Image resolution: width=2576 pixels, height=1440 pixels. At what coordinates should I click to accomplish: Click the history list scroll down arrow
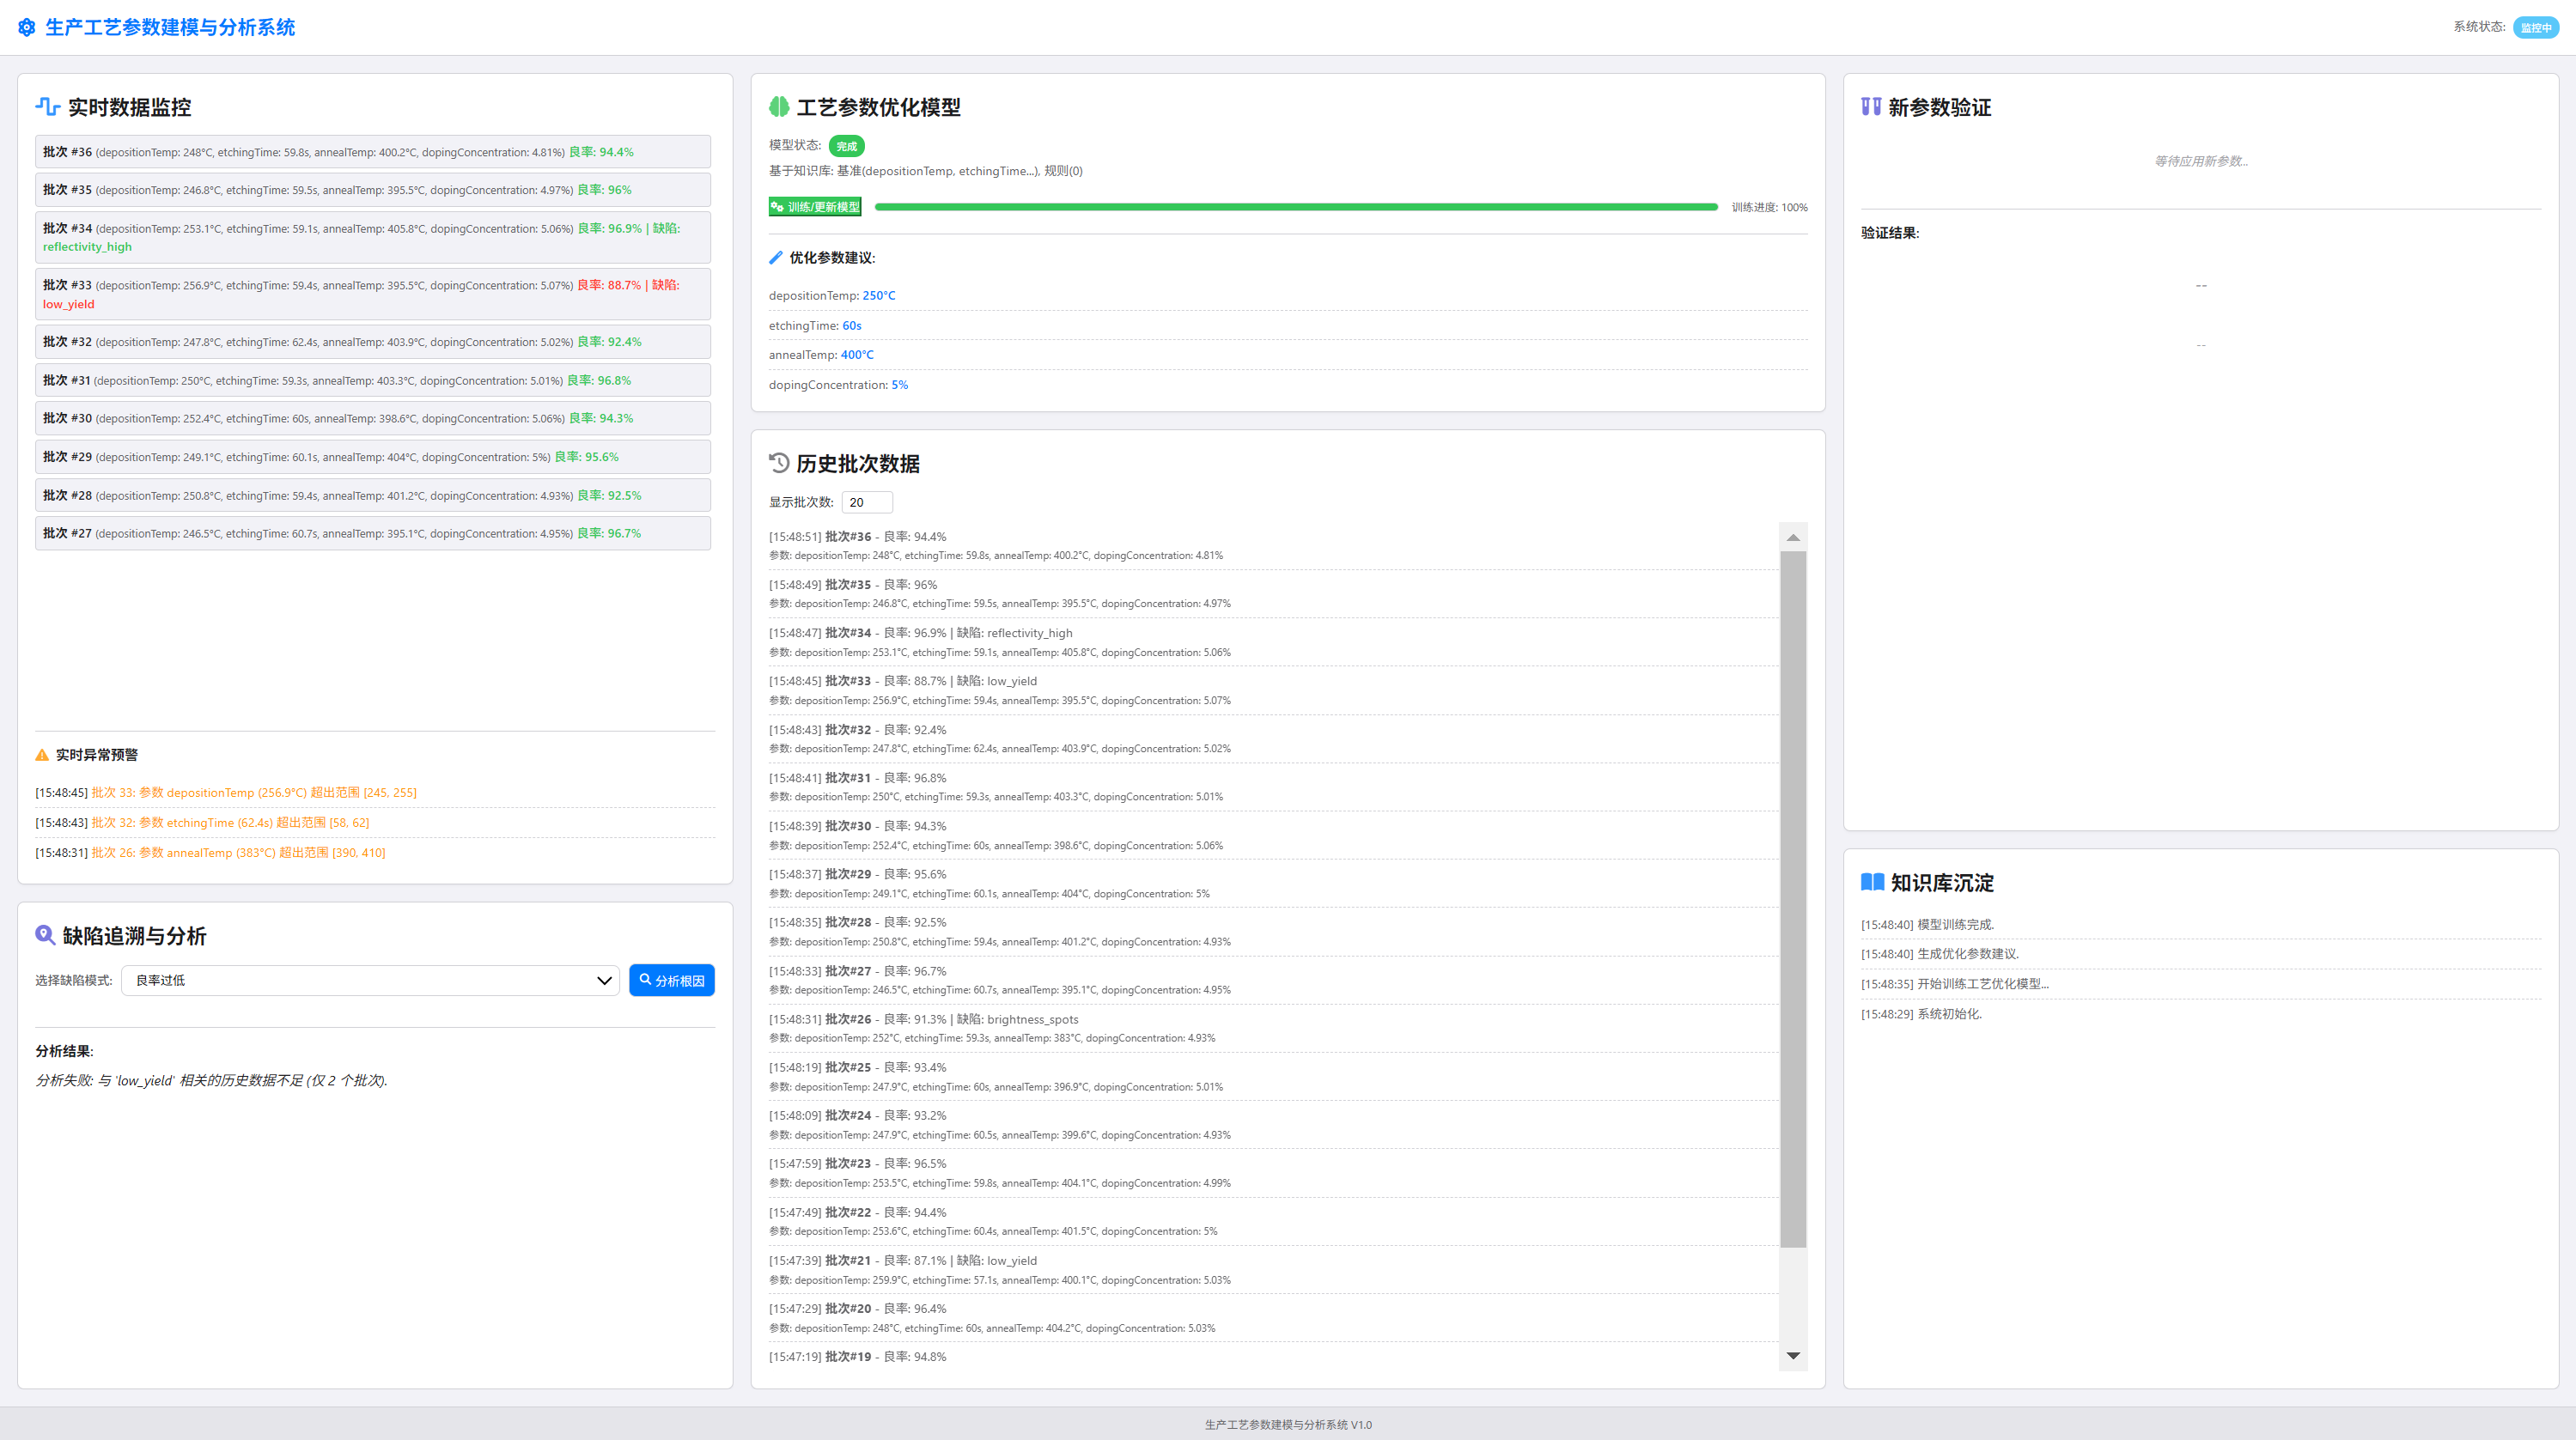click(1793, 1356)
